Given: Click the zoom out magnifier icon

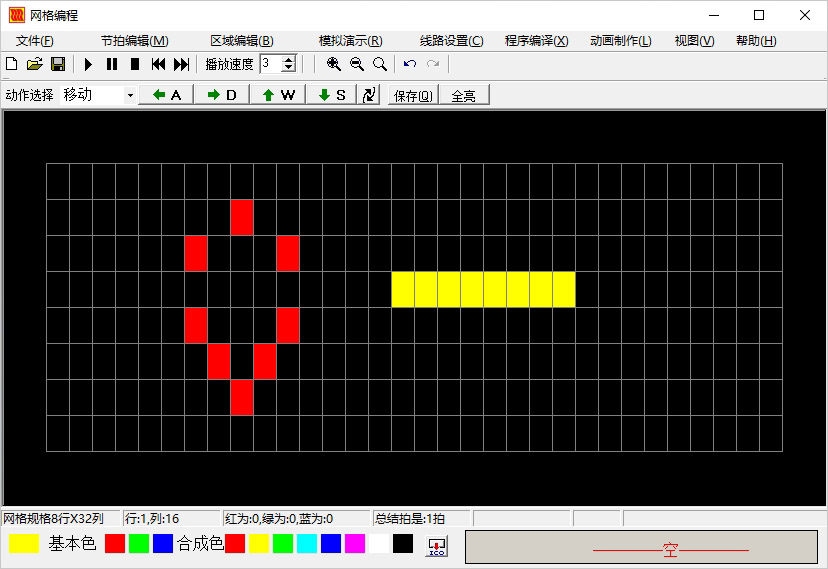Looking at the screenshot, I should tap(356, 64).
